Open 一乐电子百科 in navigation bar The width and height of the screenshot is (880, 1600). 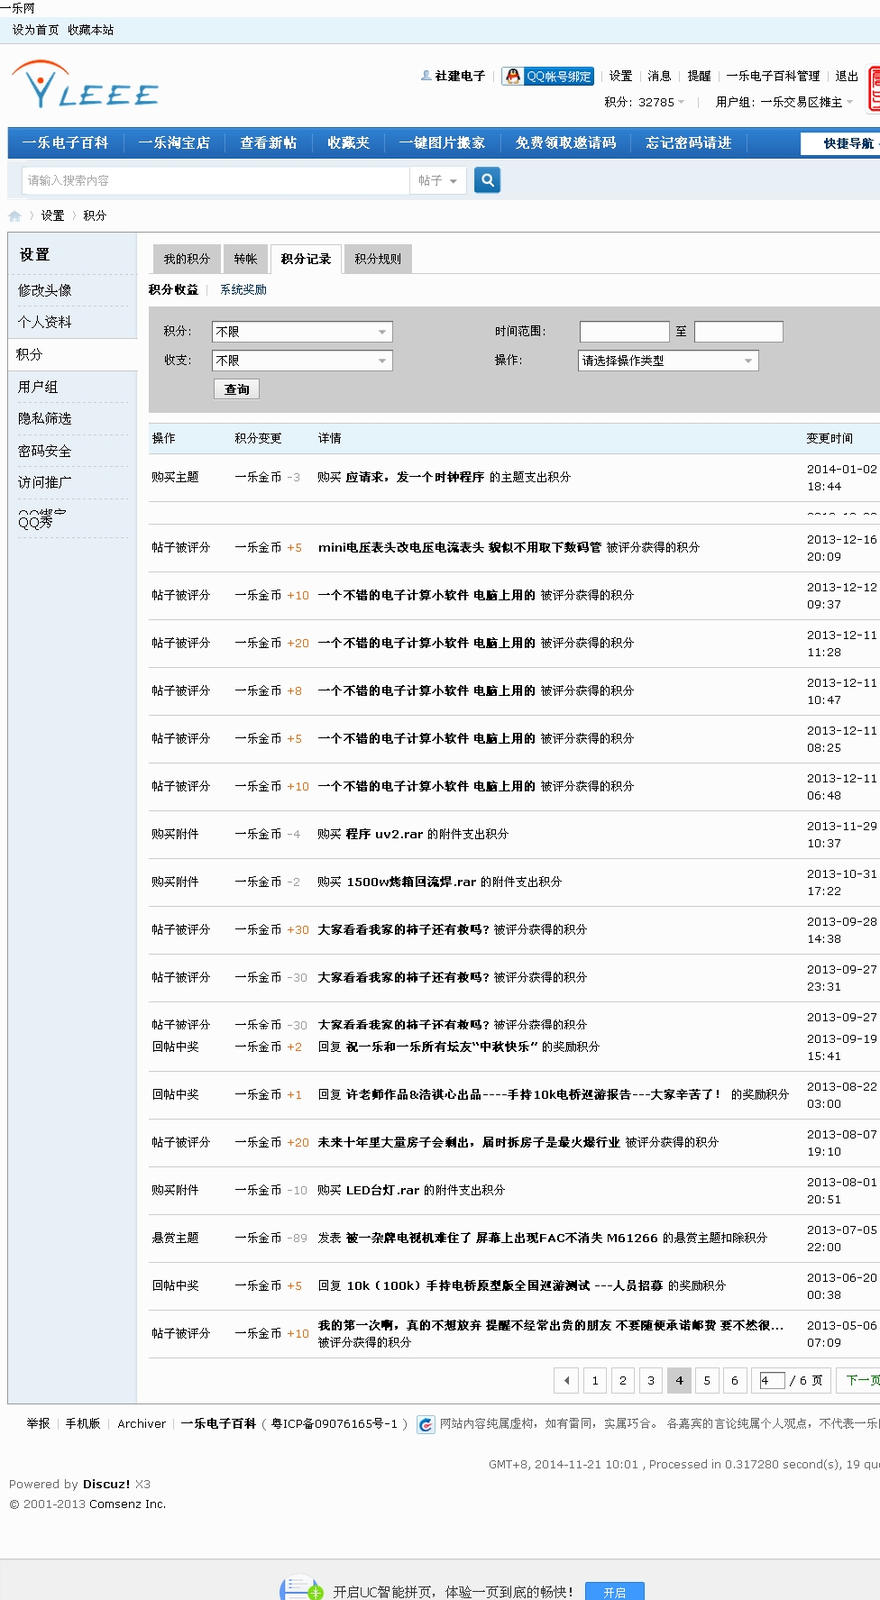66,143
